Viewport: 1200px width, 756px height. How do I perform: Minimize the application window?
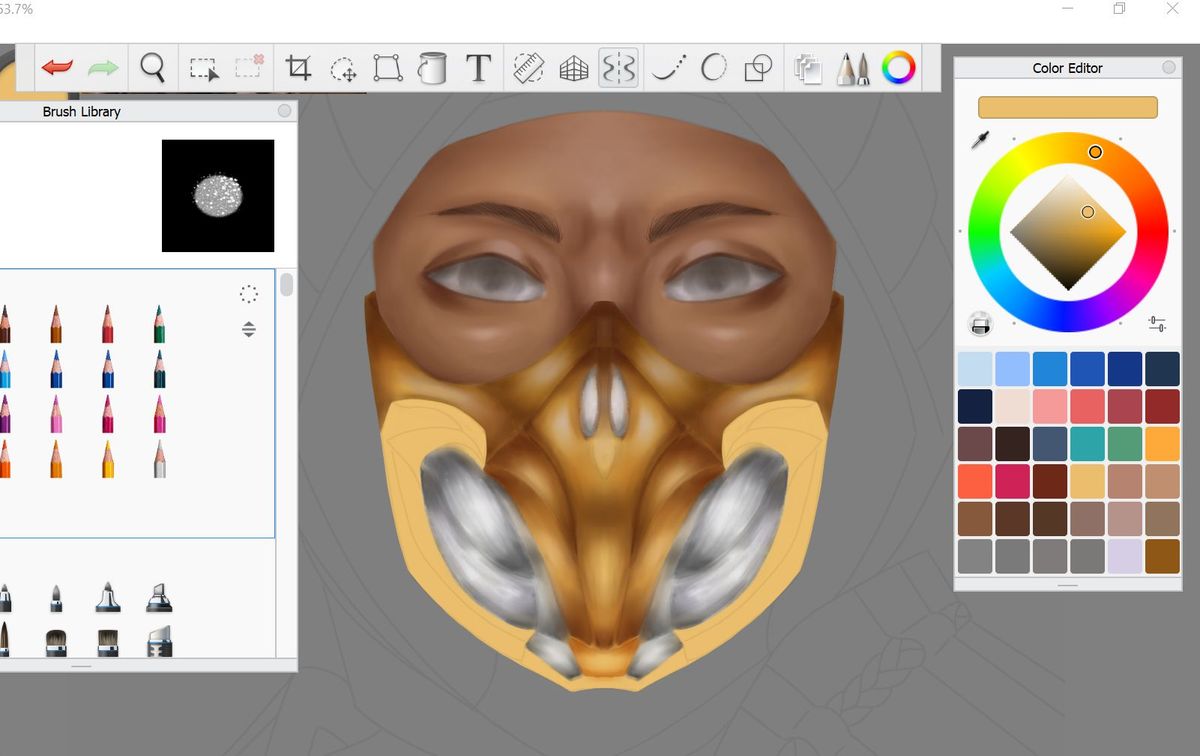pos(1066,9)
